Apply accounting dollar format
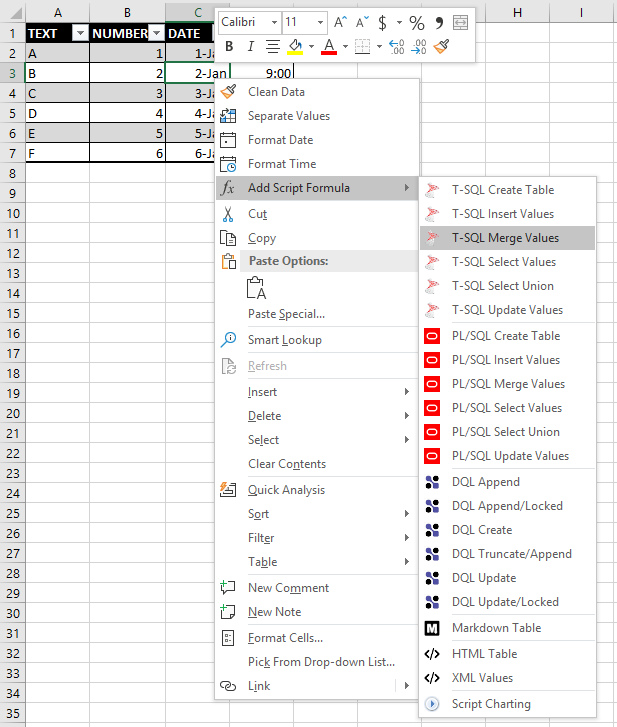 [382, 22]
